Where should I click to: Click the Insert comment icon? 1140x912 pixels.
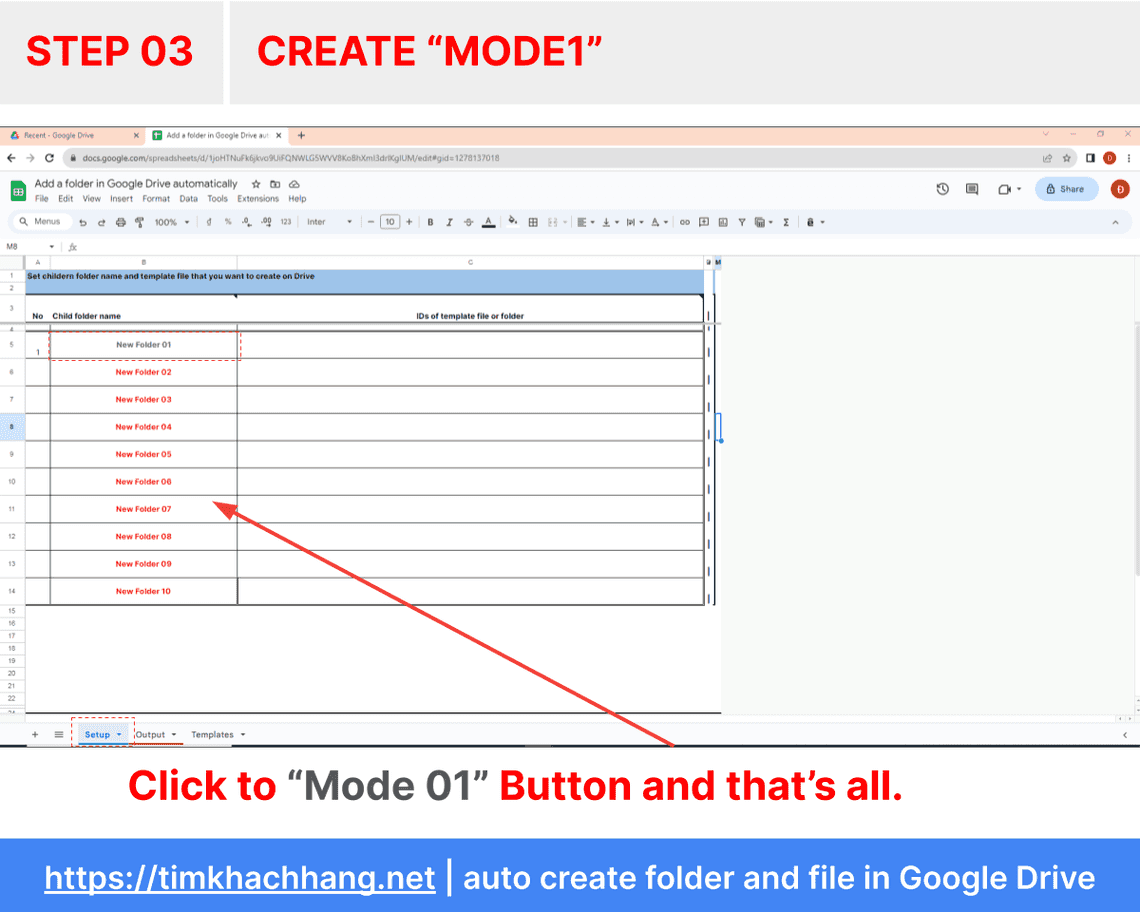point(703,221)
